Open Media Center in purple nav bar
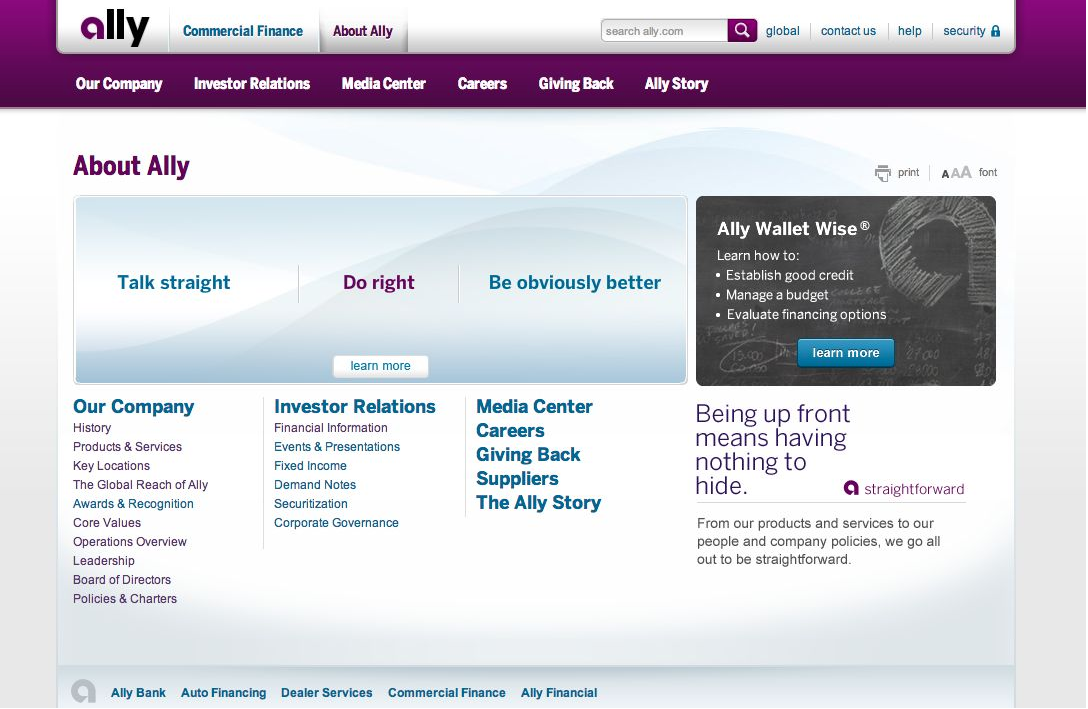This screenshot has height=709, width=1088. click(384, 84)
